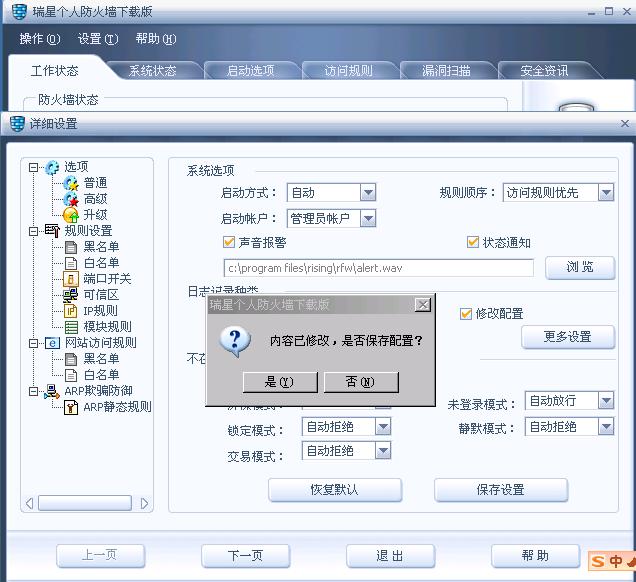Click the 浏览 browse button
636x582 pixels.
580,267
